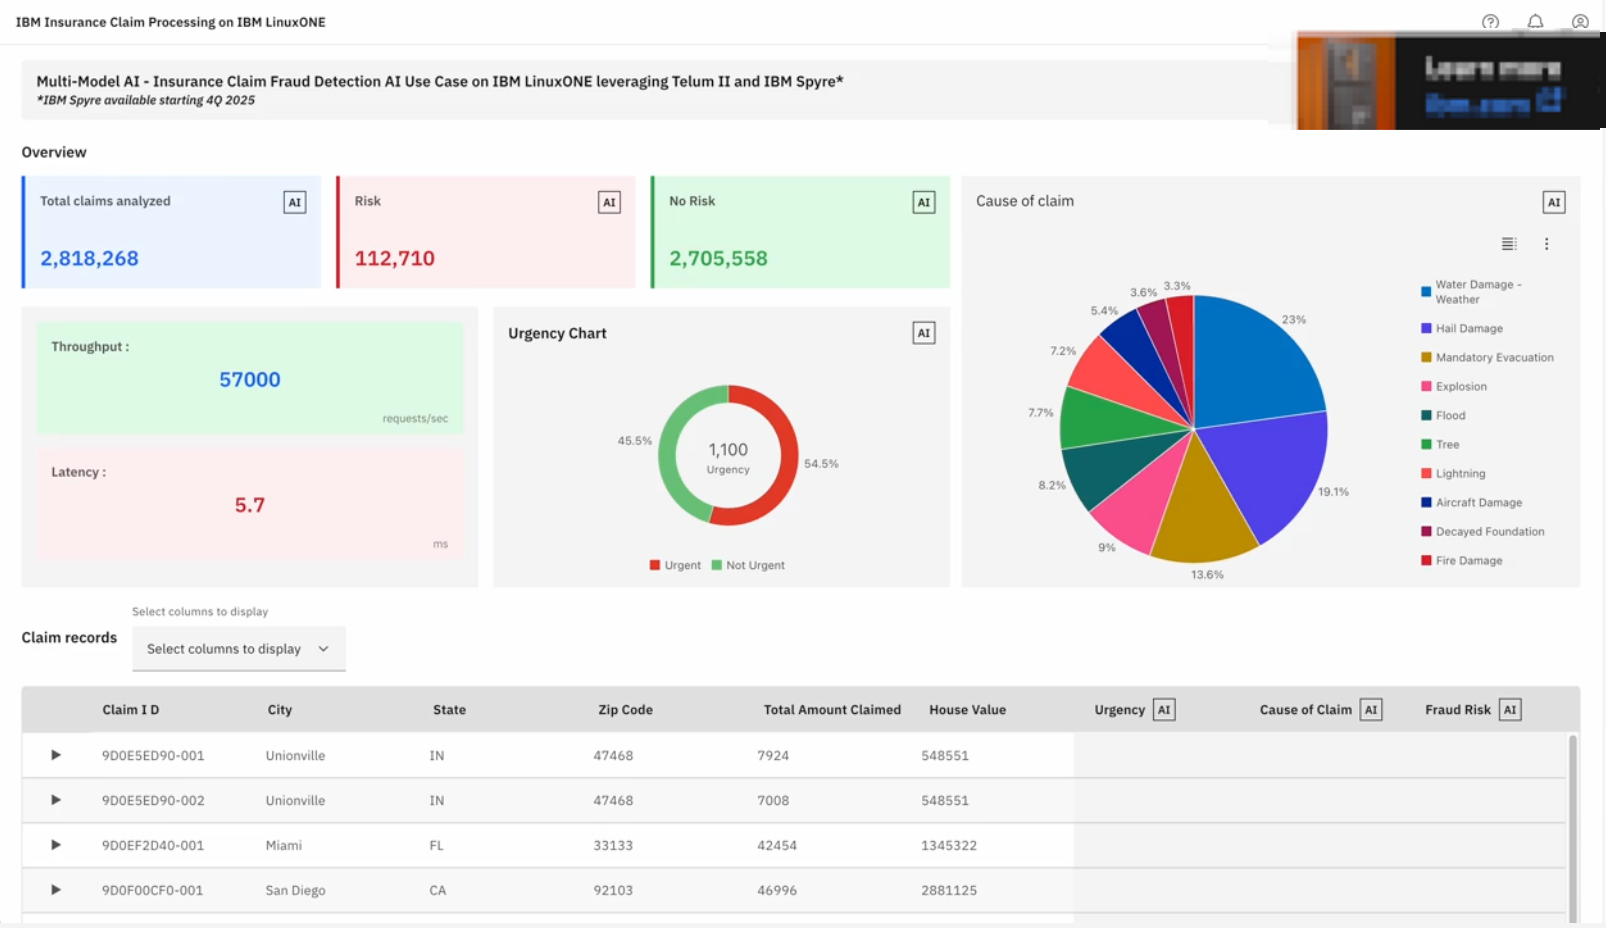
Task: Click AI badge beside Fraud Risk header
Action: [x=1510, y=710]
